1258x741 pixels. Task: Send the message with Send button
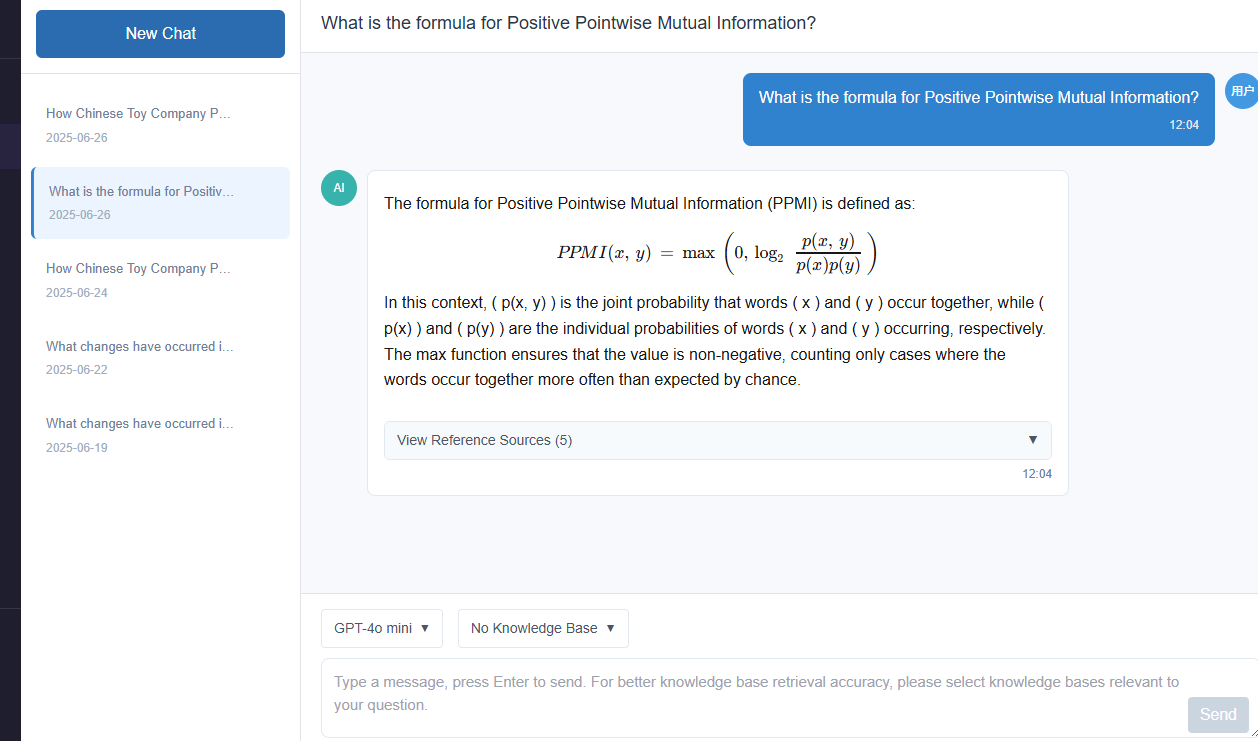point(1218,714)
